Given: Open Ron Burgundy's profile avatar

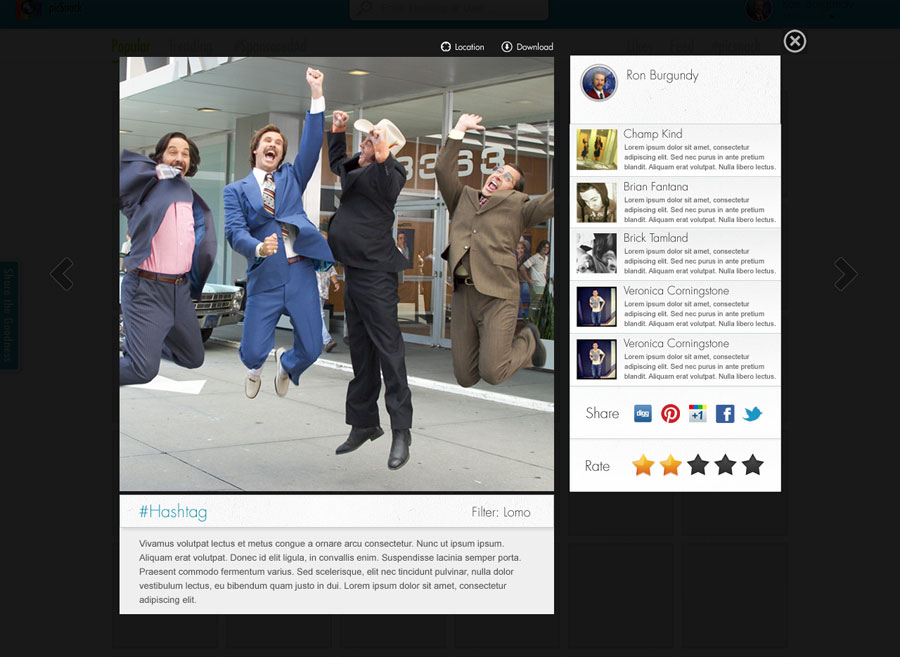Looking at the screenshot, I should click(x=599, y=83).
